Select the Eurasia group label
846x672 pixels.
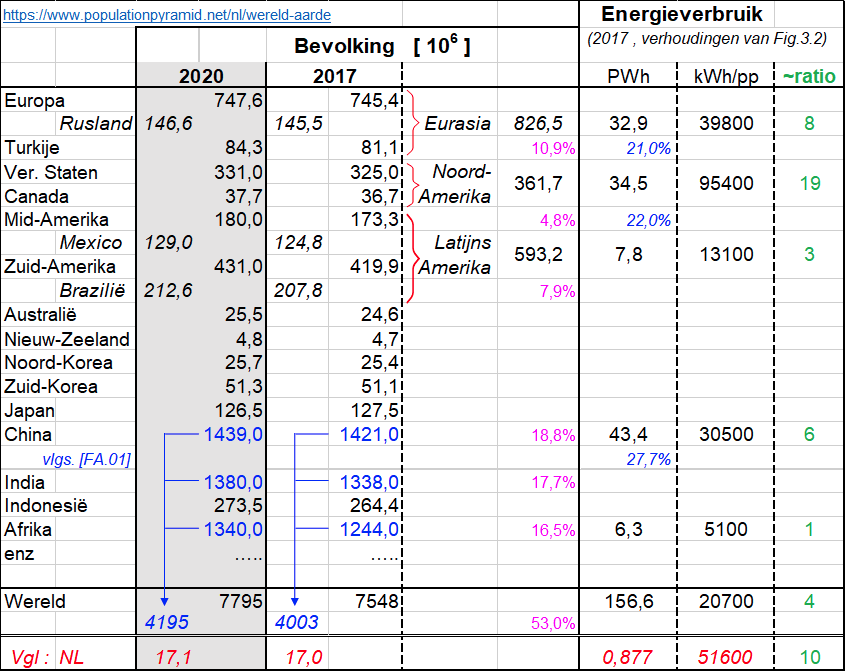[x=457, y=124]
